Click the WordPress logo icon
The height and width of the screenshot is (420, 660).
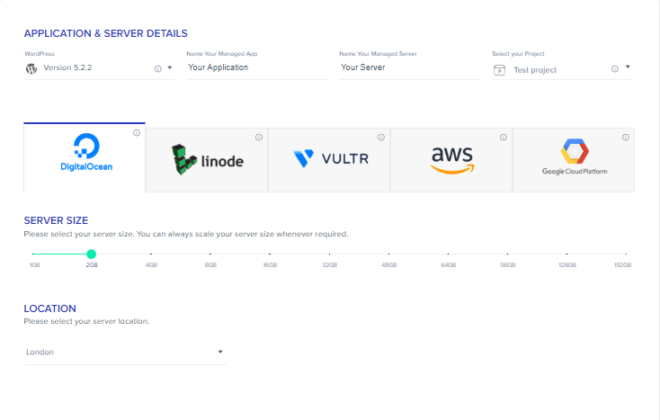click(x=32, y=69)
